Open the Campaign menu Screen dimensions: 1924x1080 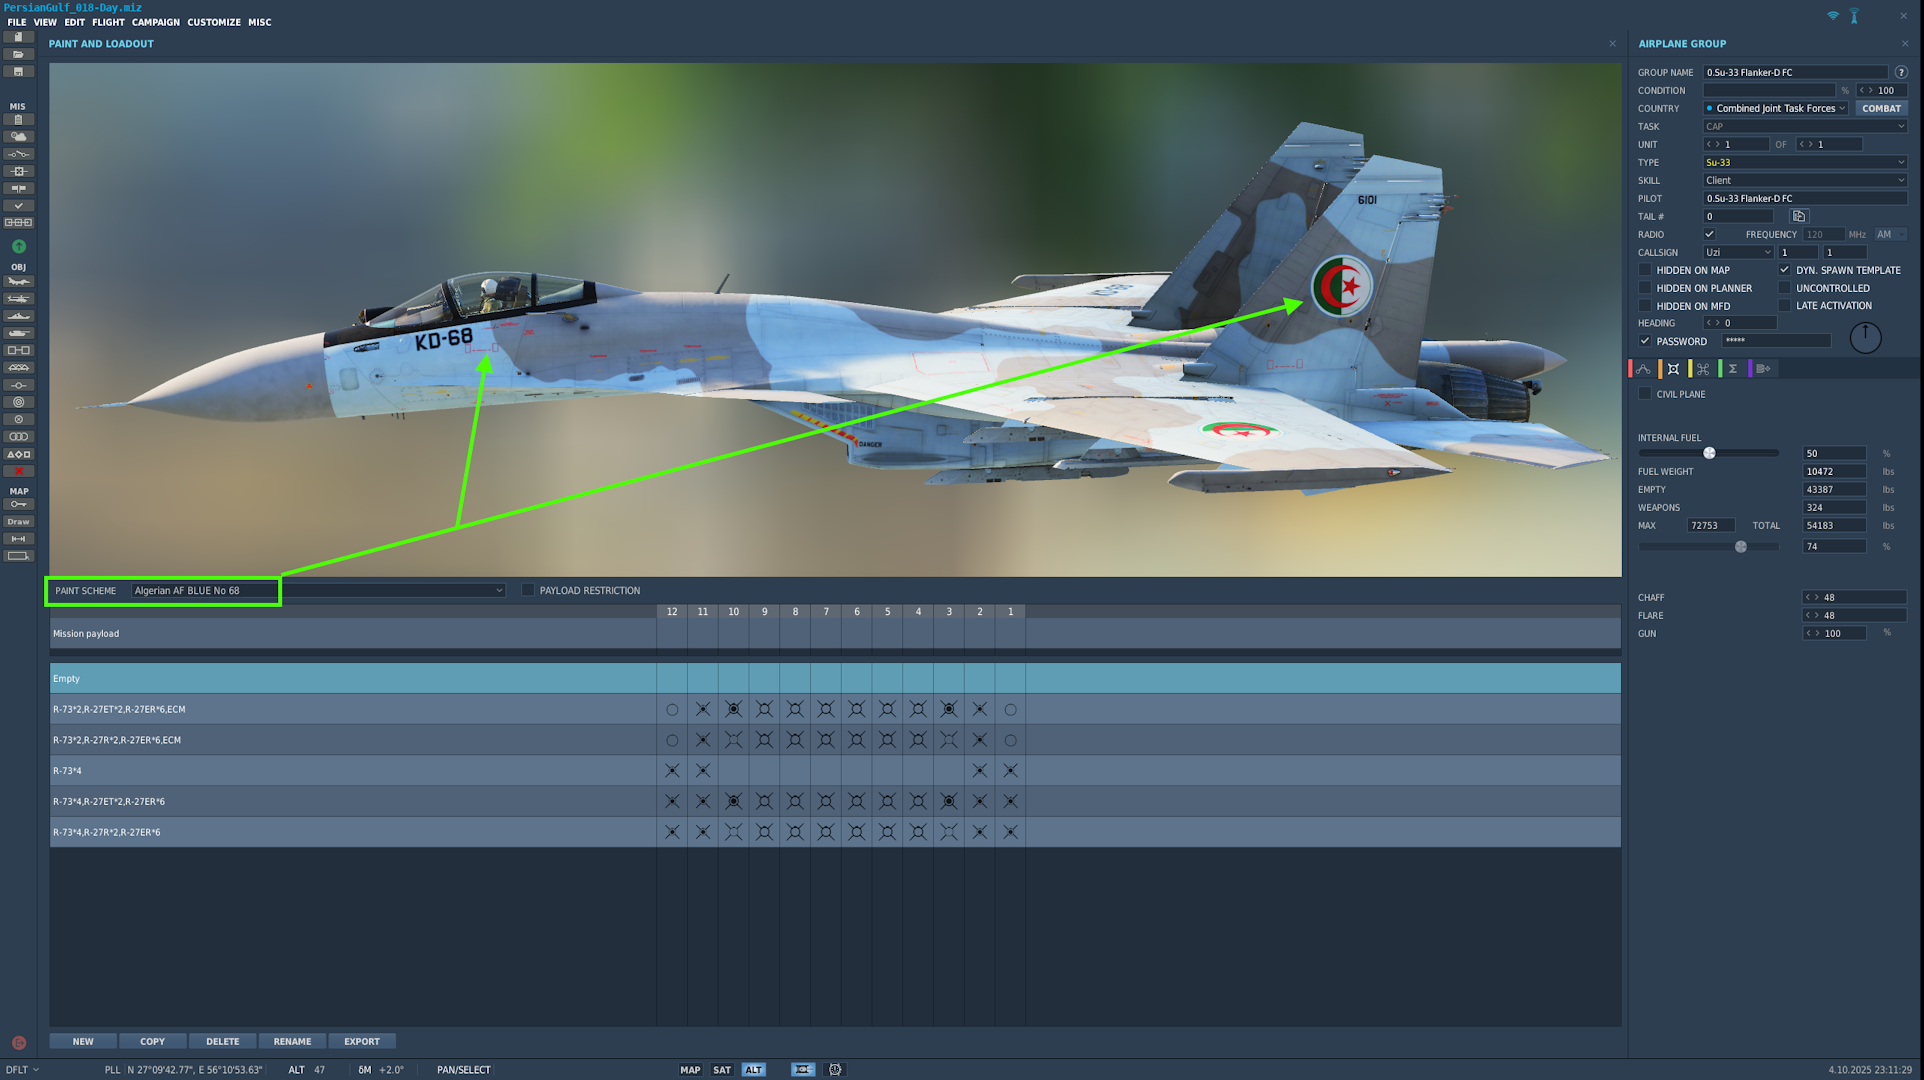(155, 22)
